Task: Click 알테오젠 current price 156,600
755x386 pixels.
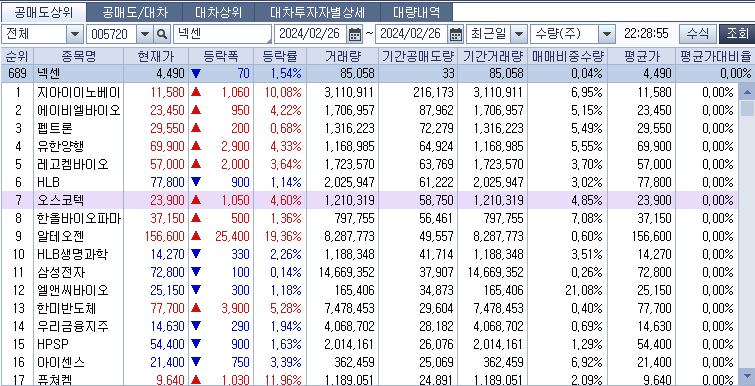Action: point(164,236)
